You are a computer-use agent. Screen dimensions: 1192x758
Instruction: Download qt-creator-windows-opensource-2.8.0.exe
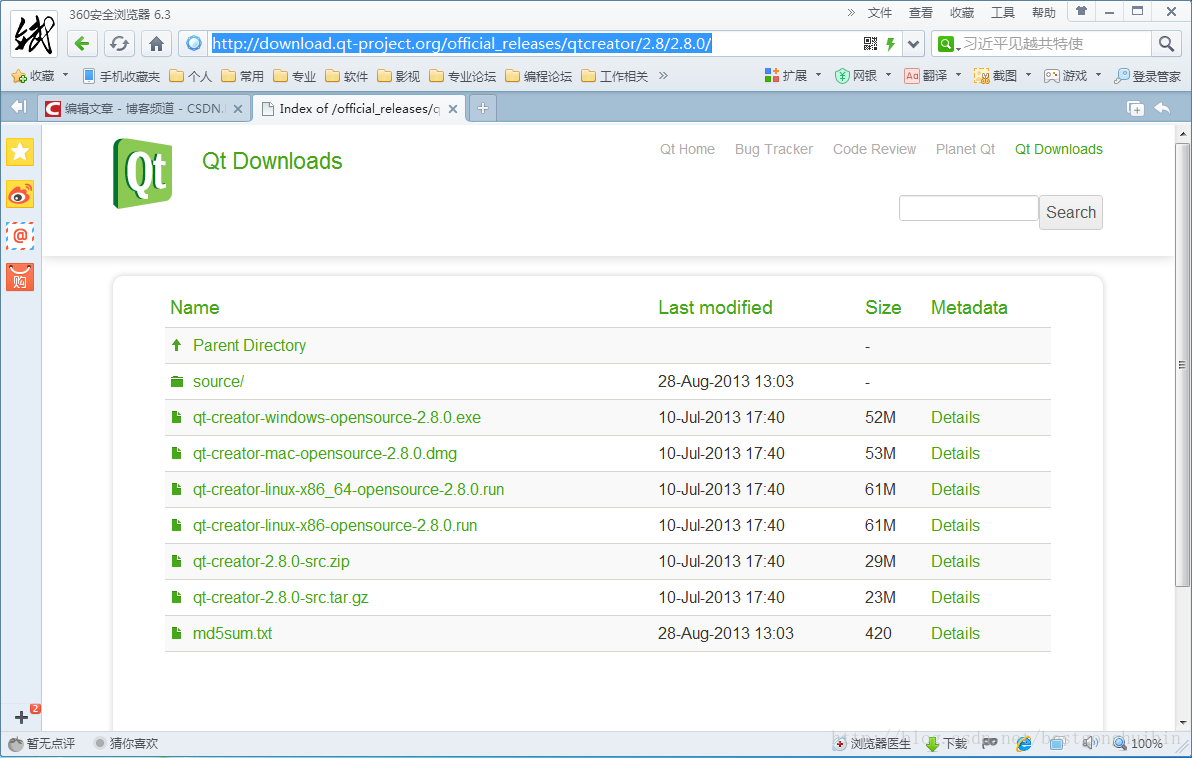pos(337,417)
